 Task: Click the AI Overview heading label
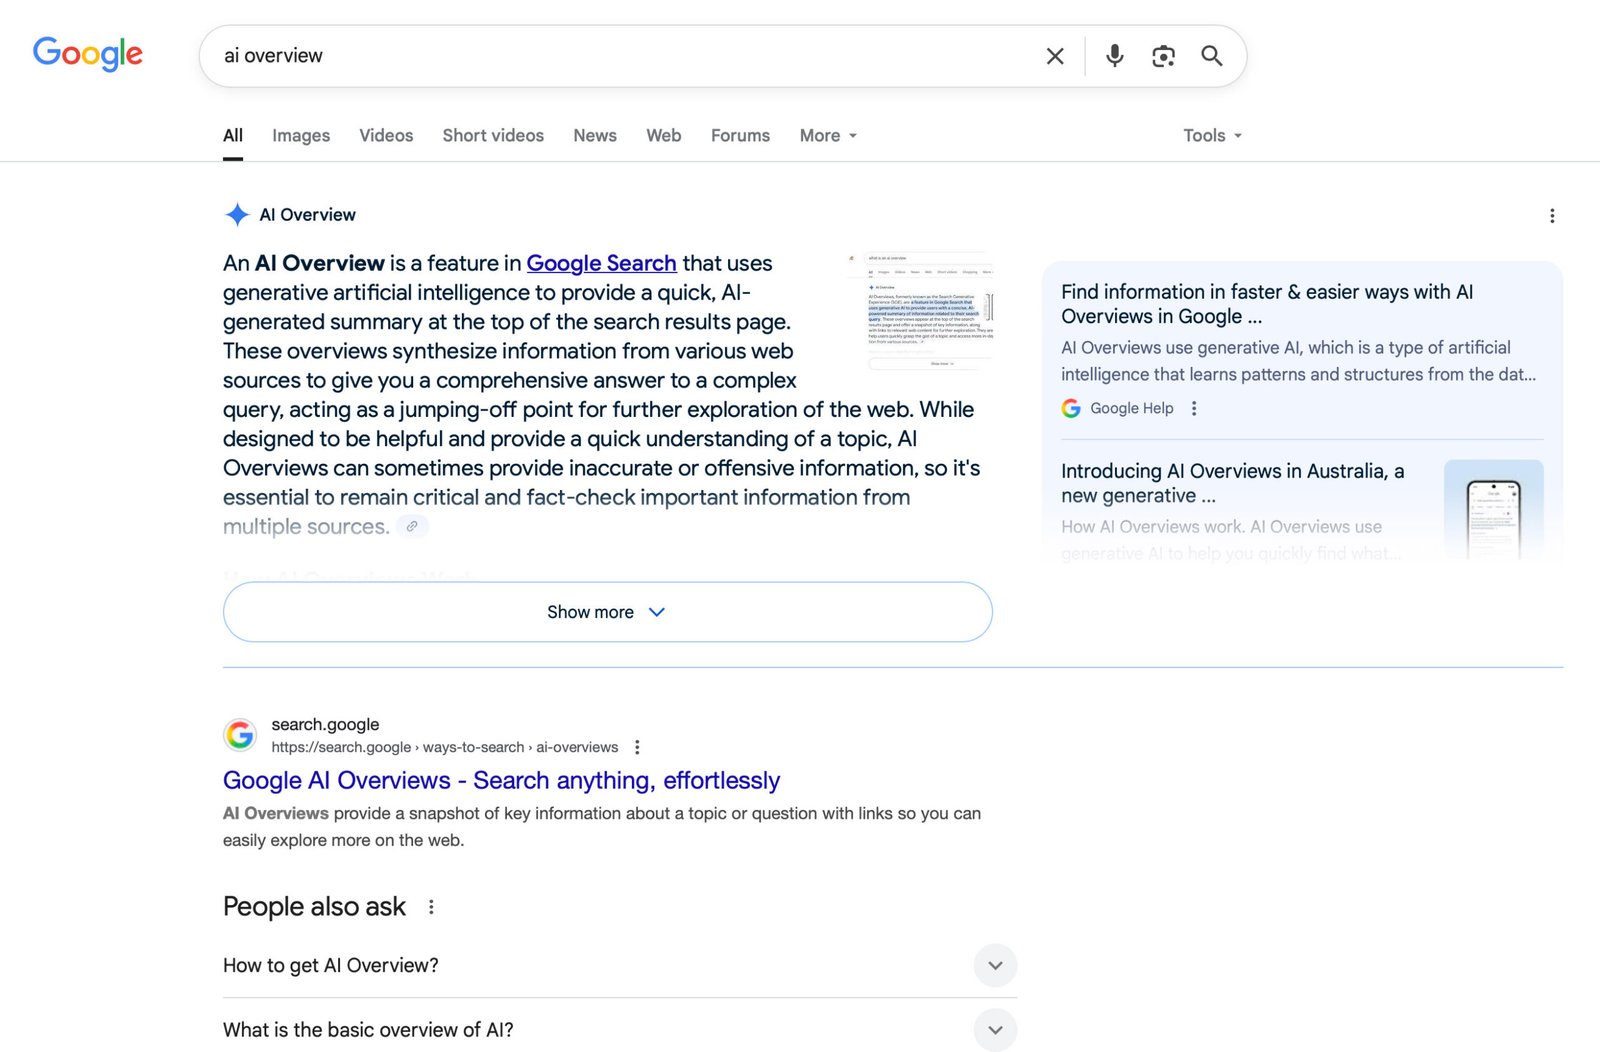[x=307, y=214]
